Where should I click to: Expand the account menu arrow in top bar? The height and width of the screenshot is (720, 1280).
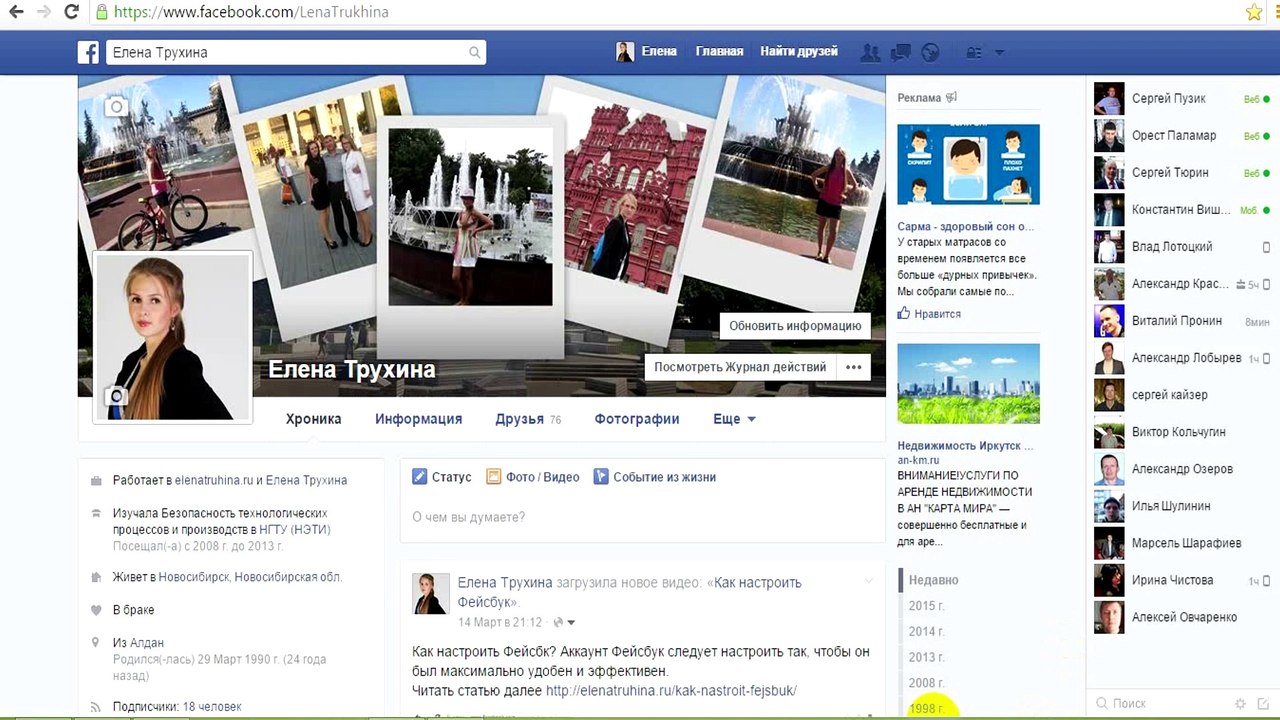999,52
